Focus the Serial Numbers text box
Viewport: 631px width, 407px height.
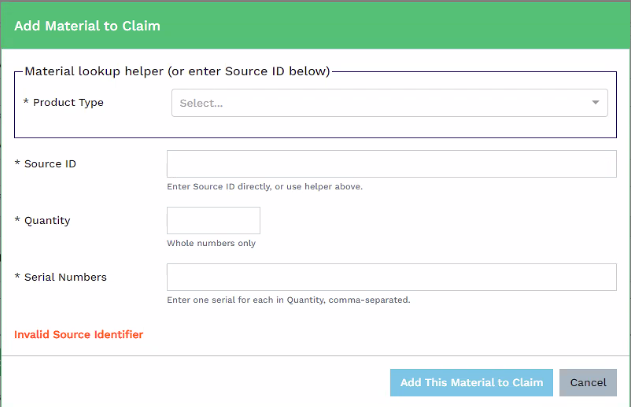pyautogui.click(x=391, y=277)
